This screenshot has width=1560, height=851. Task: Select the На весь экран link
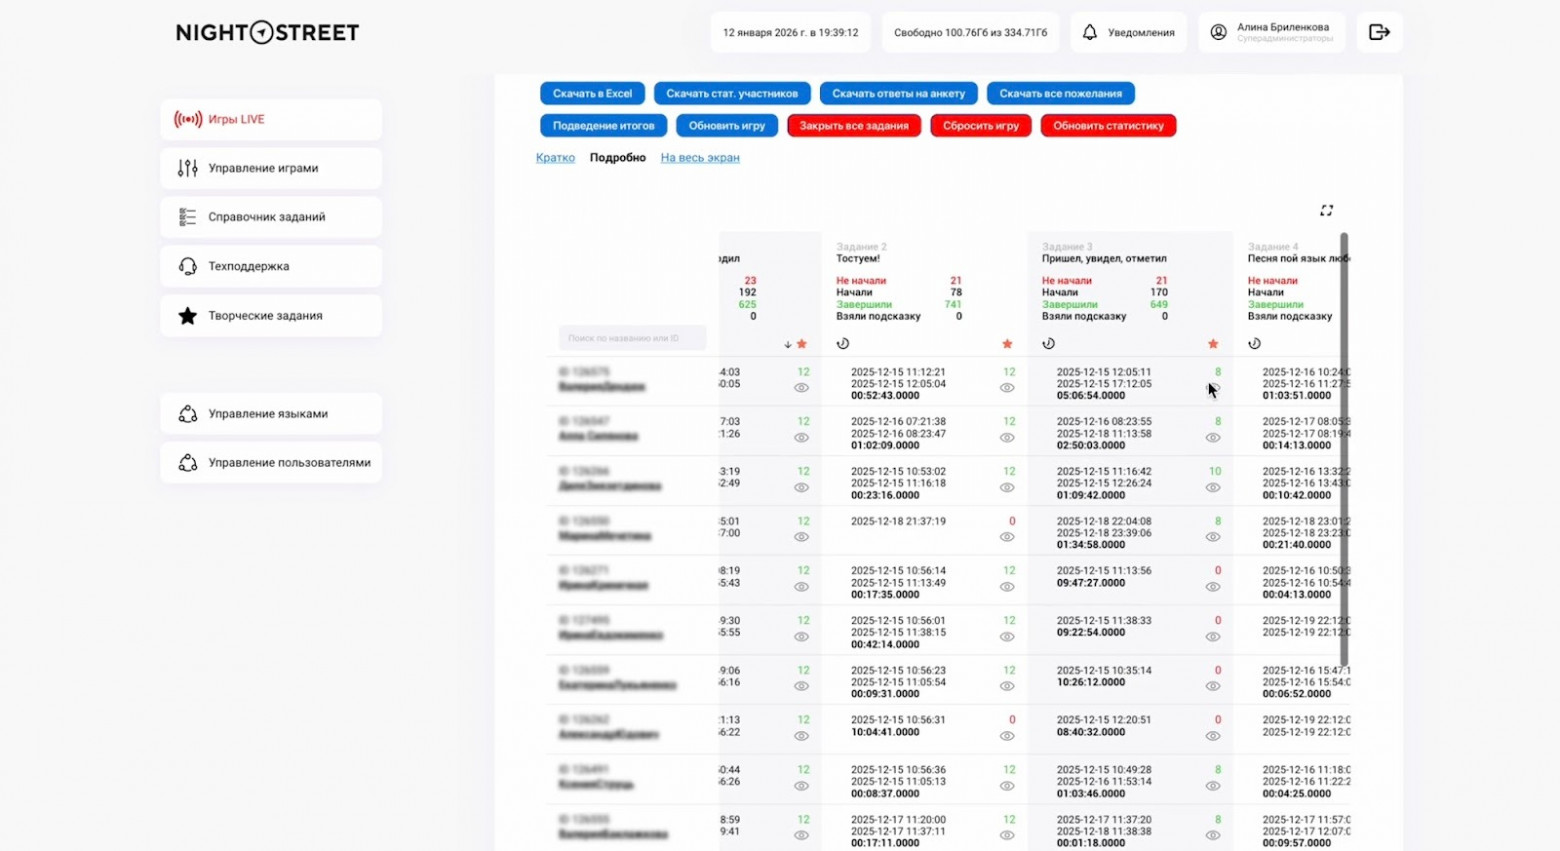[700, 157]
